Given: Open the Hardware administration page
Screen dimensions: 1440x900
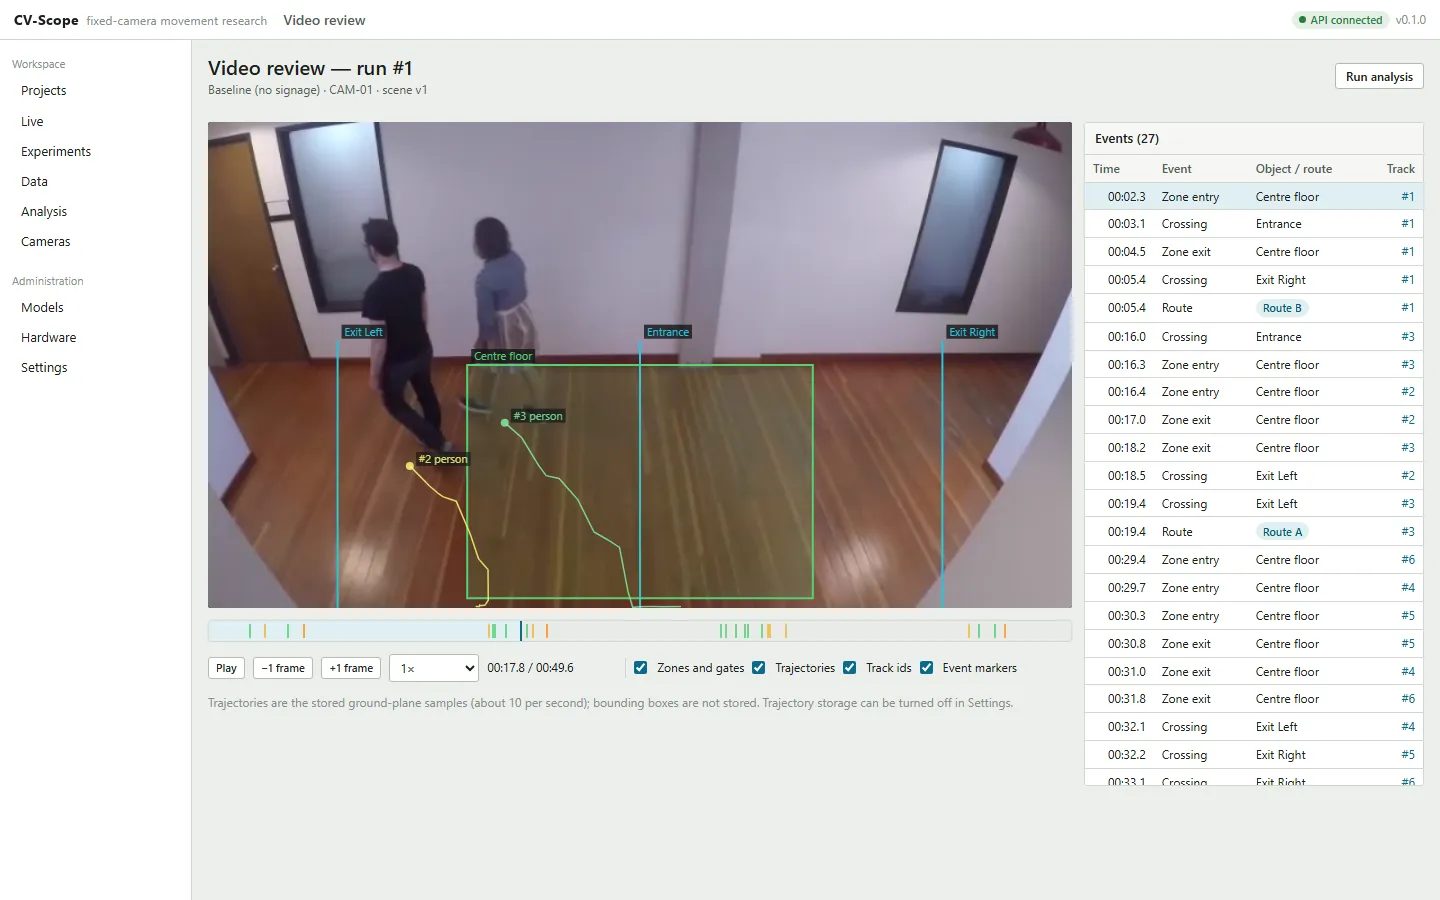Looking at the screenshot, I should [x=49, y=338].
